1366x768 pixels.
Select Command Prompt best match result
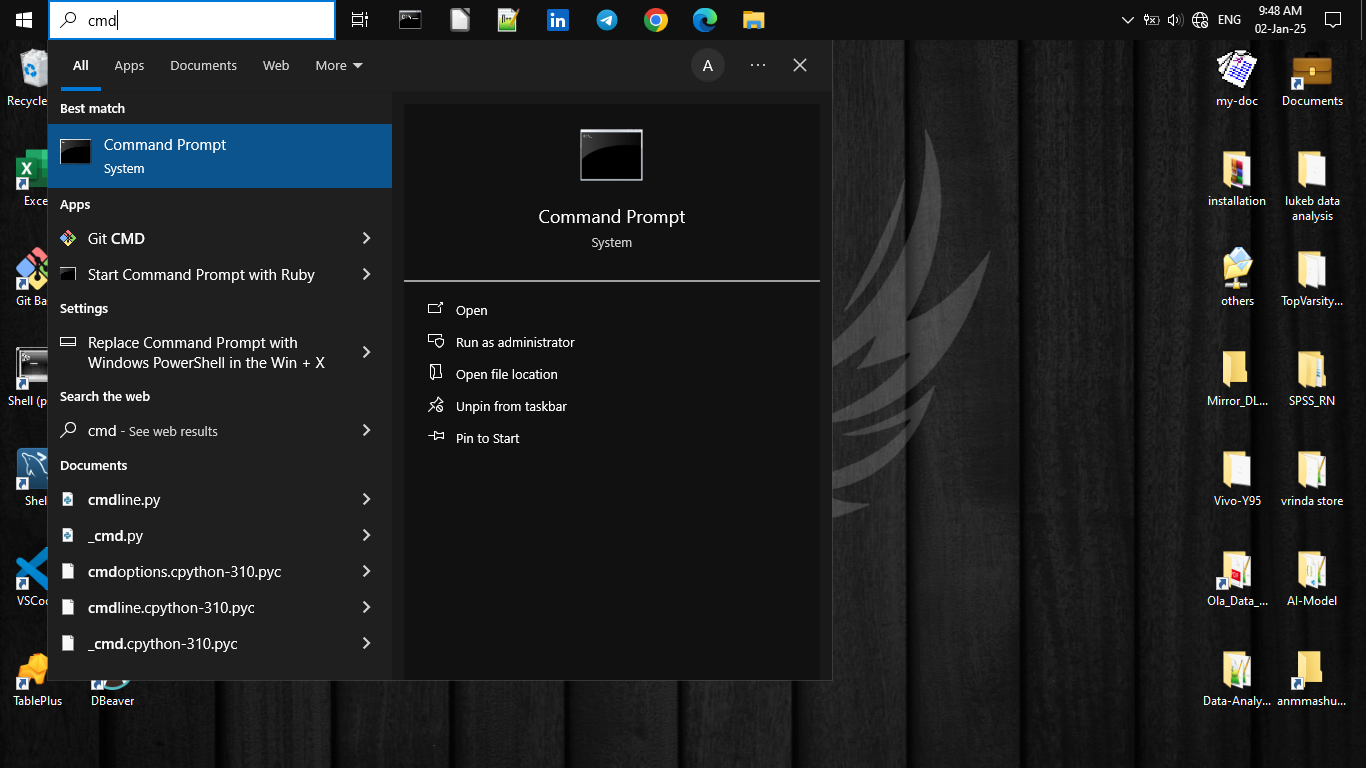(x=220, y=156)
